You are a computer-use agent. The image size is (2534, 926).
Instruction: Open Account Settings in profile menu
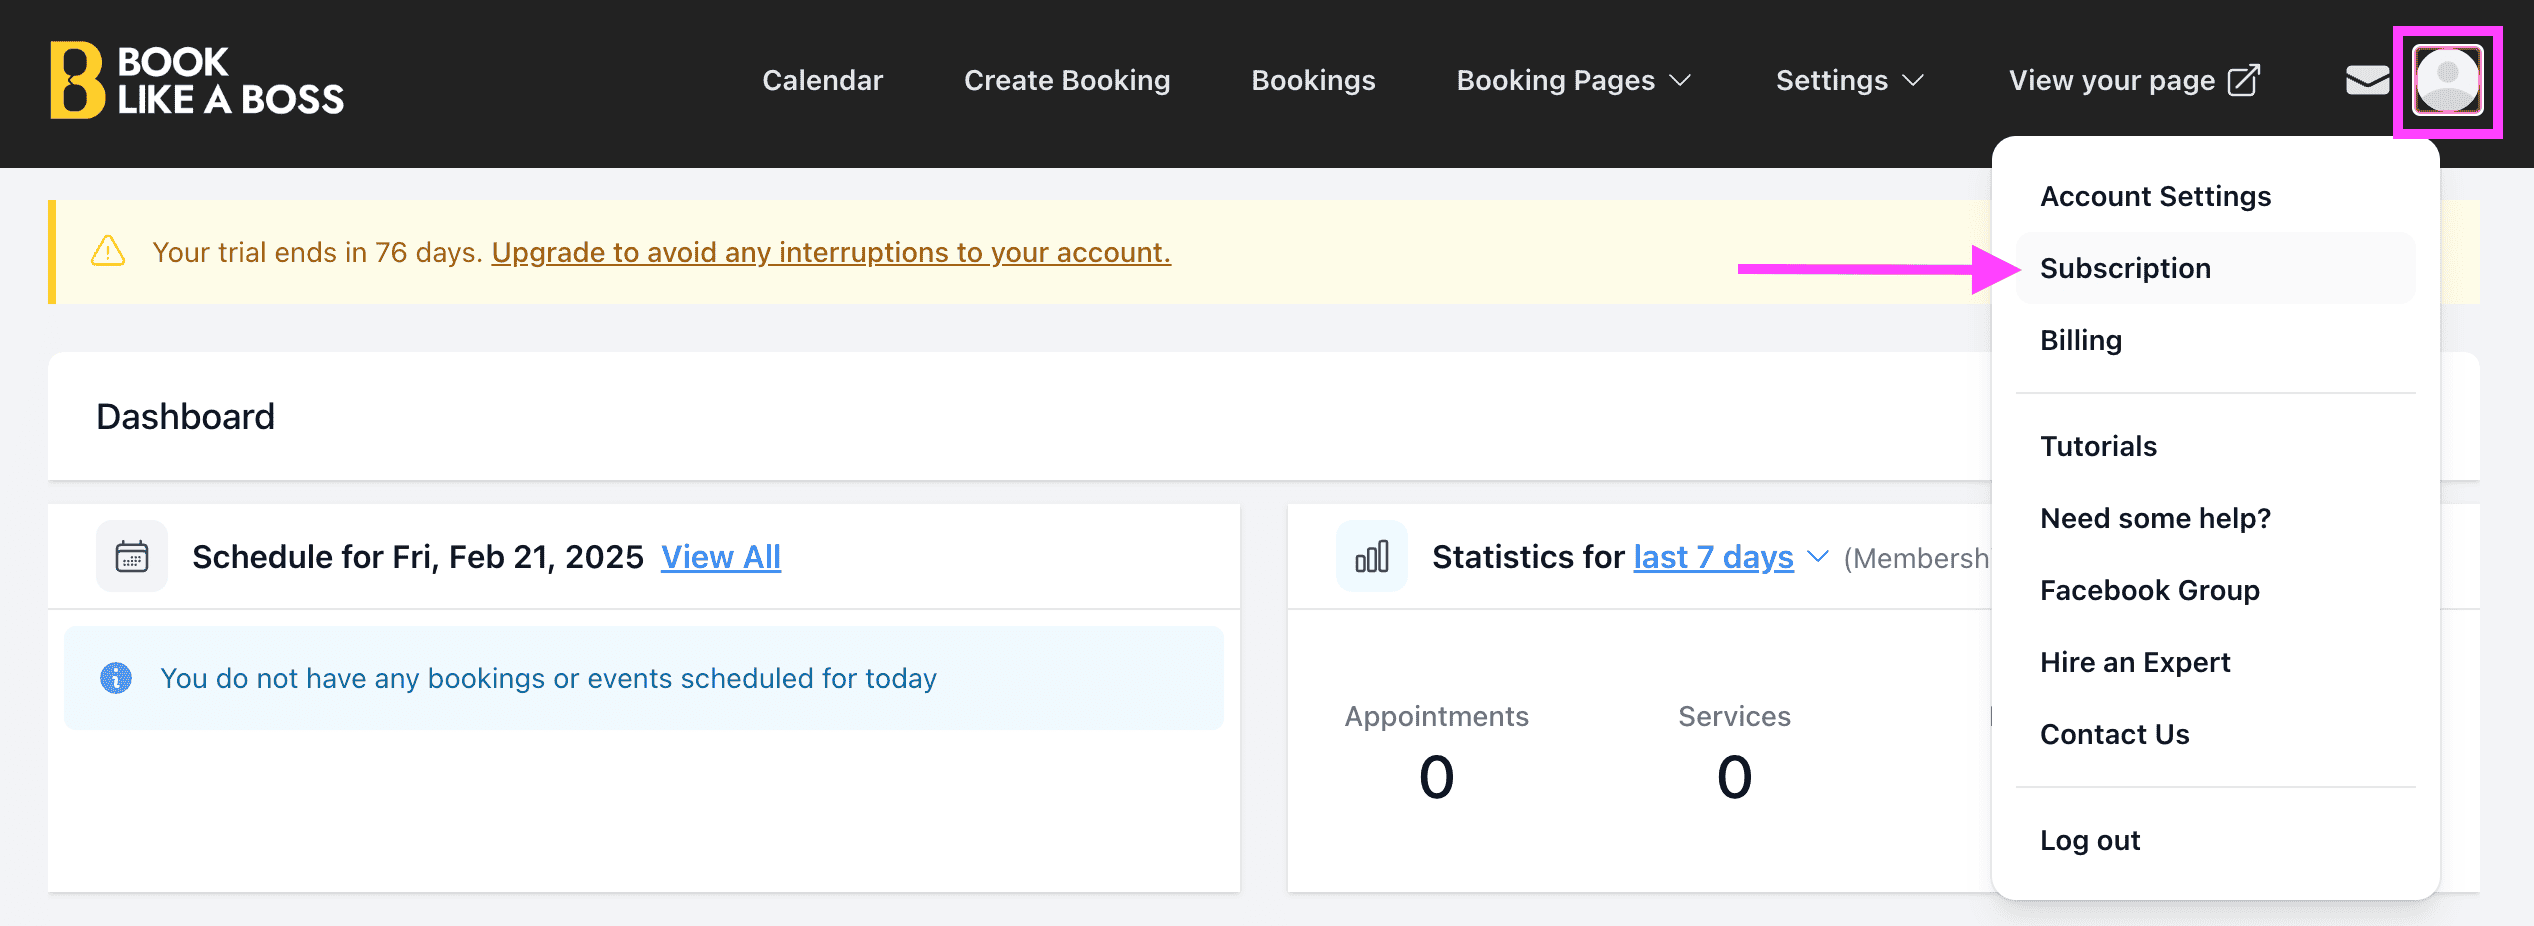[2155, 196]
